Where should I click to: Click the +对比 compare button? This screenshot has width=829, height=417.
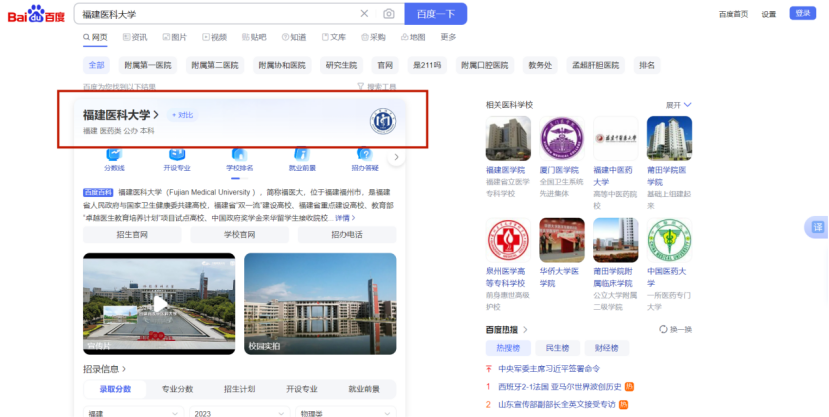[182, 115]
